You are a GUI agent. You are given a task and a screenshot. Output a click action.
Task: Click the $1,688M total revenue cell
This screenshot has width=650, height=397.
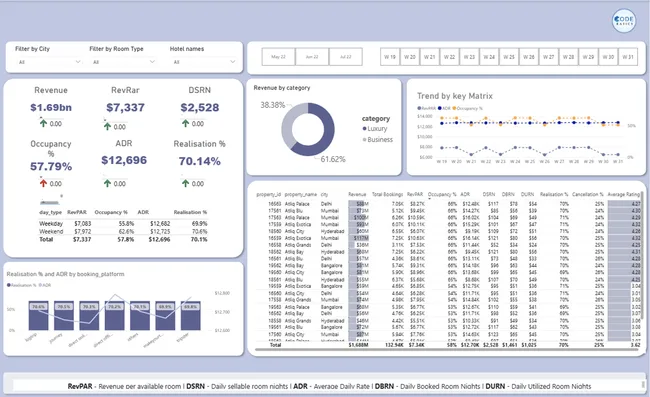click(358, 345)
